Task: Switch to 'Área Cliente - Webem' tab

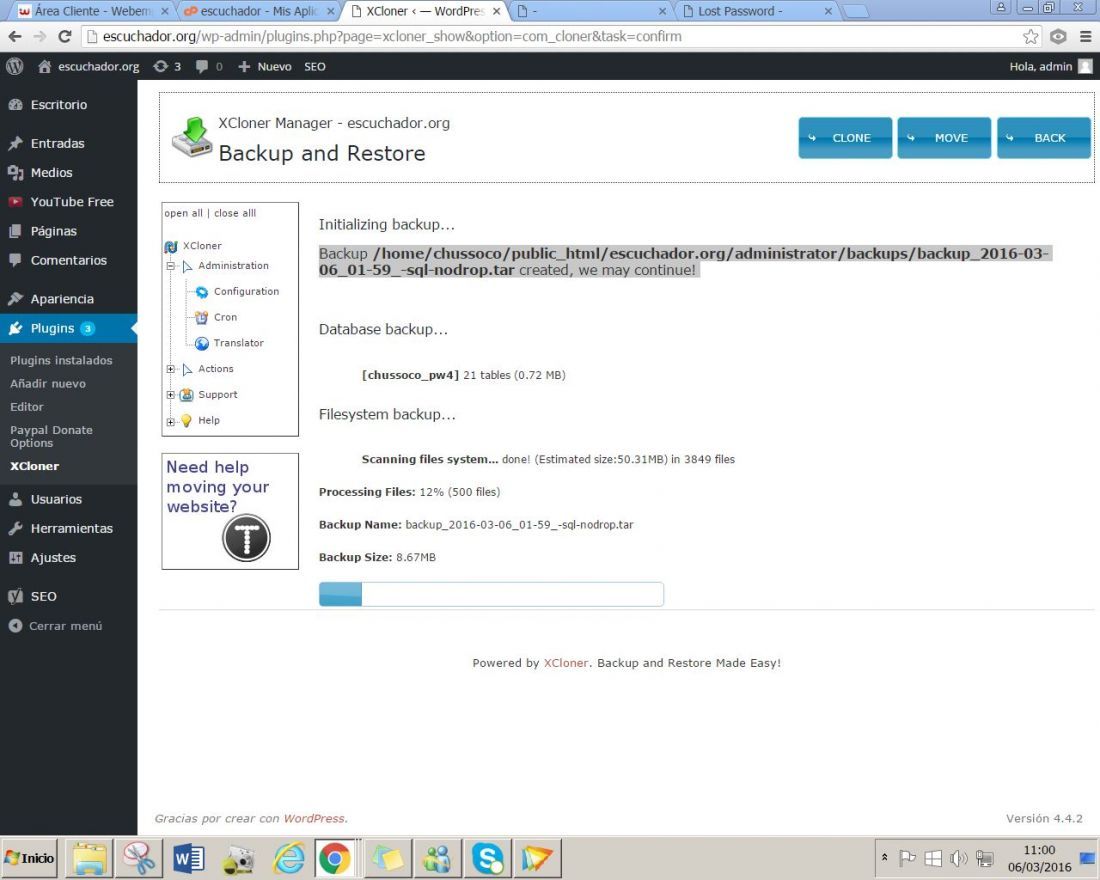Action: [x=93, y=11]
